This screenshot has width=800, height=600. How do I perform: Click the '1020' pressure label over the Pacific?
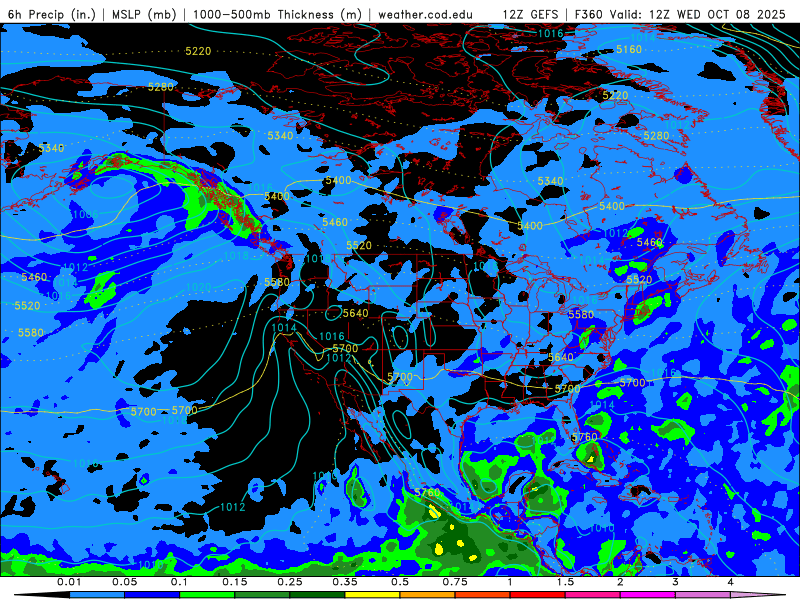pos(198,287)
